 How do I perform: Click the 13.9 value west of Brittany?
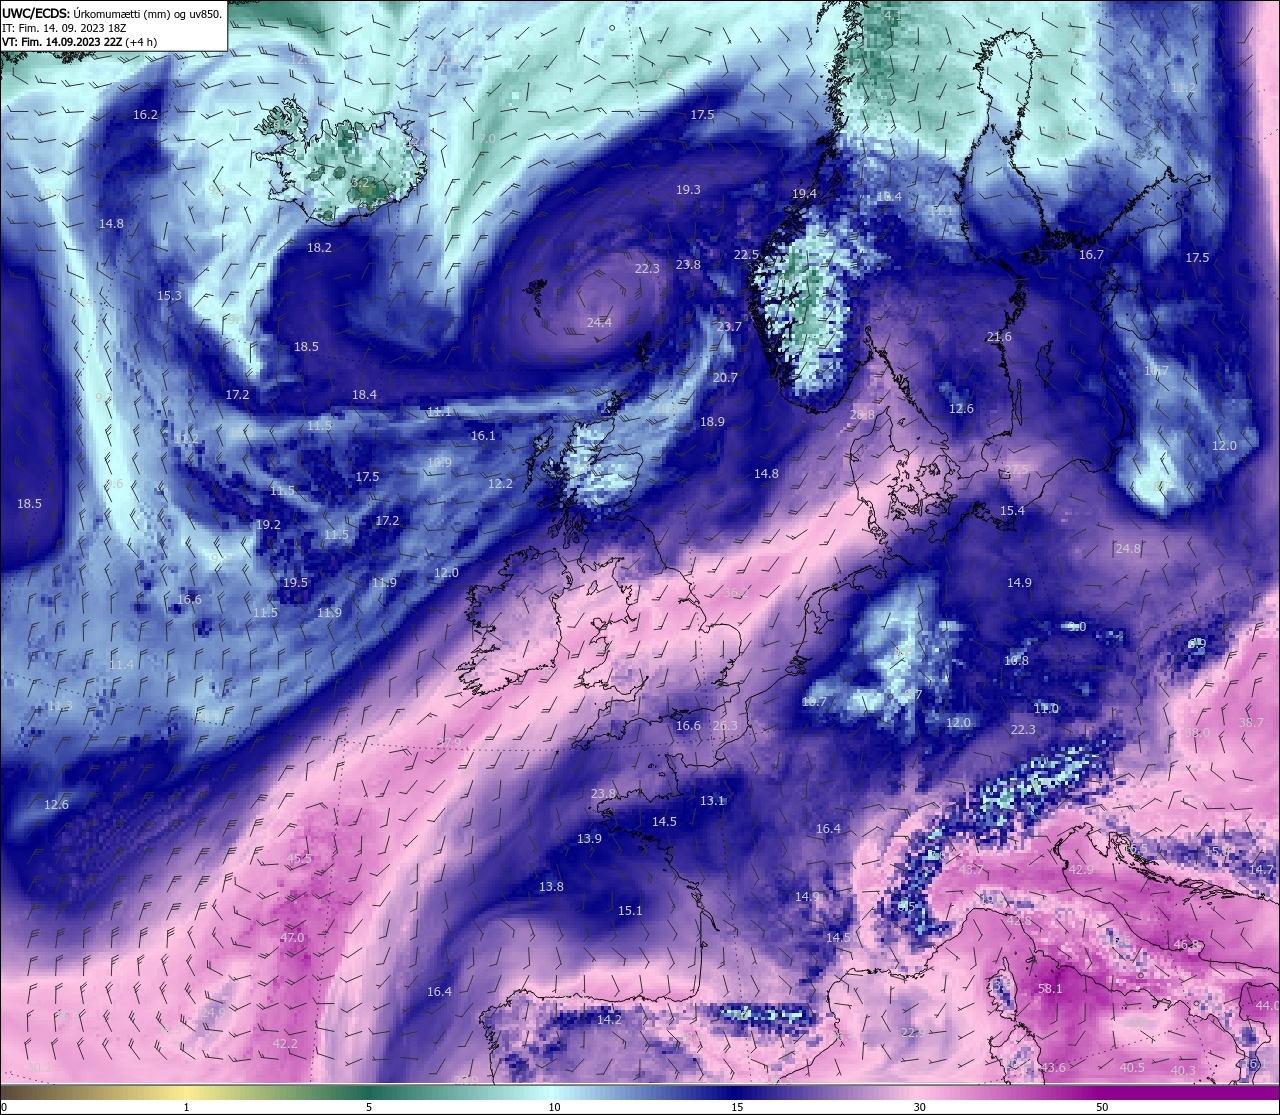[589, 838]
